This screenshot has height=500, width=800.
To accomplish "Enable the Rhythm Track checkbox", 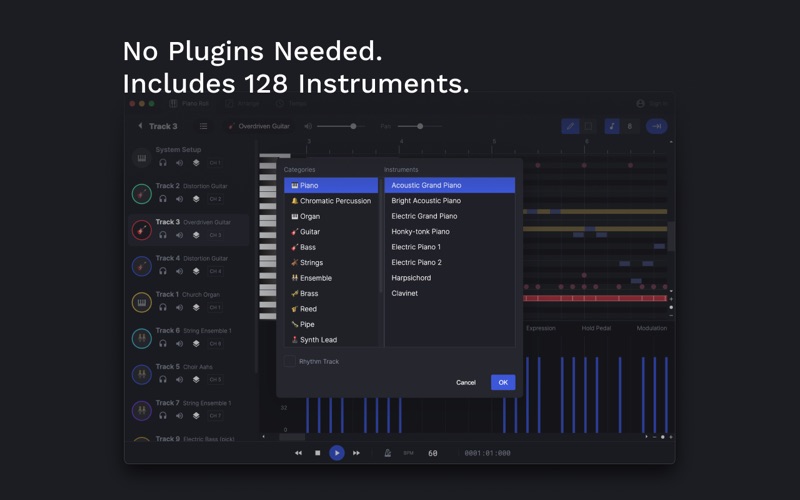I will click(x=289, y=361).
